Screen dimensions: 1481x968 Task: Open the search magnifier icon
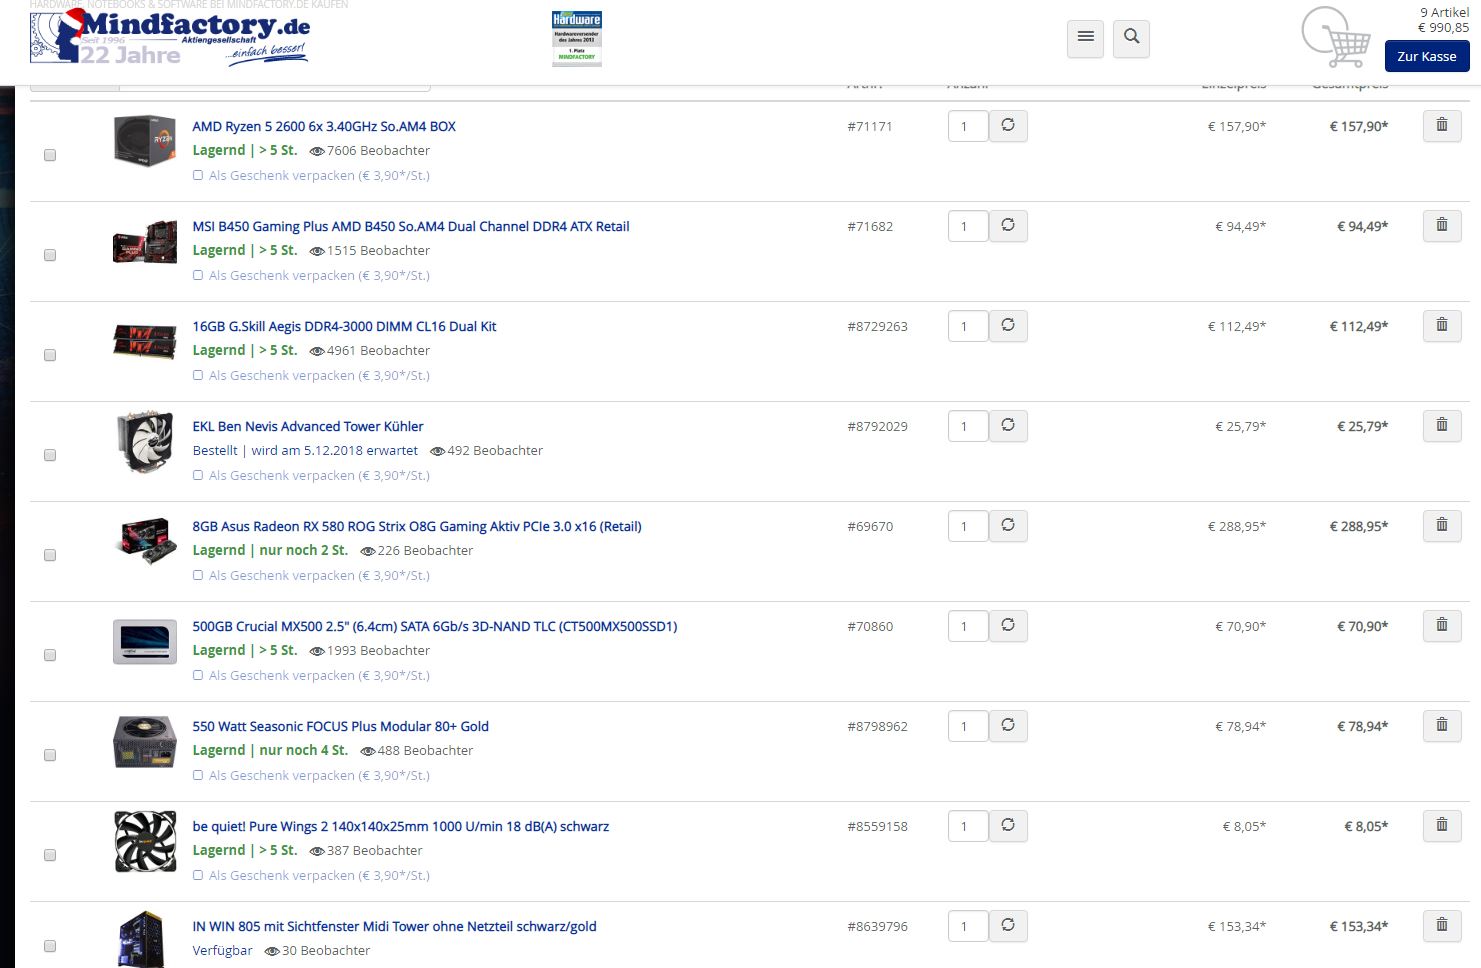pyautogui.click(x=1131, y=37)
